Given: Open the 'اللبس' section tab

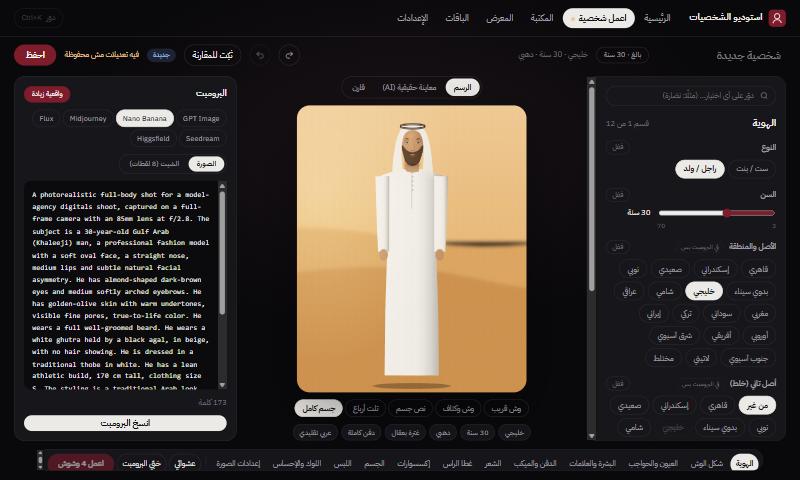Looking at the screenshot, I should [342, 464].
